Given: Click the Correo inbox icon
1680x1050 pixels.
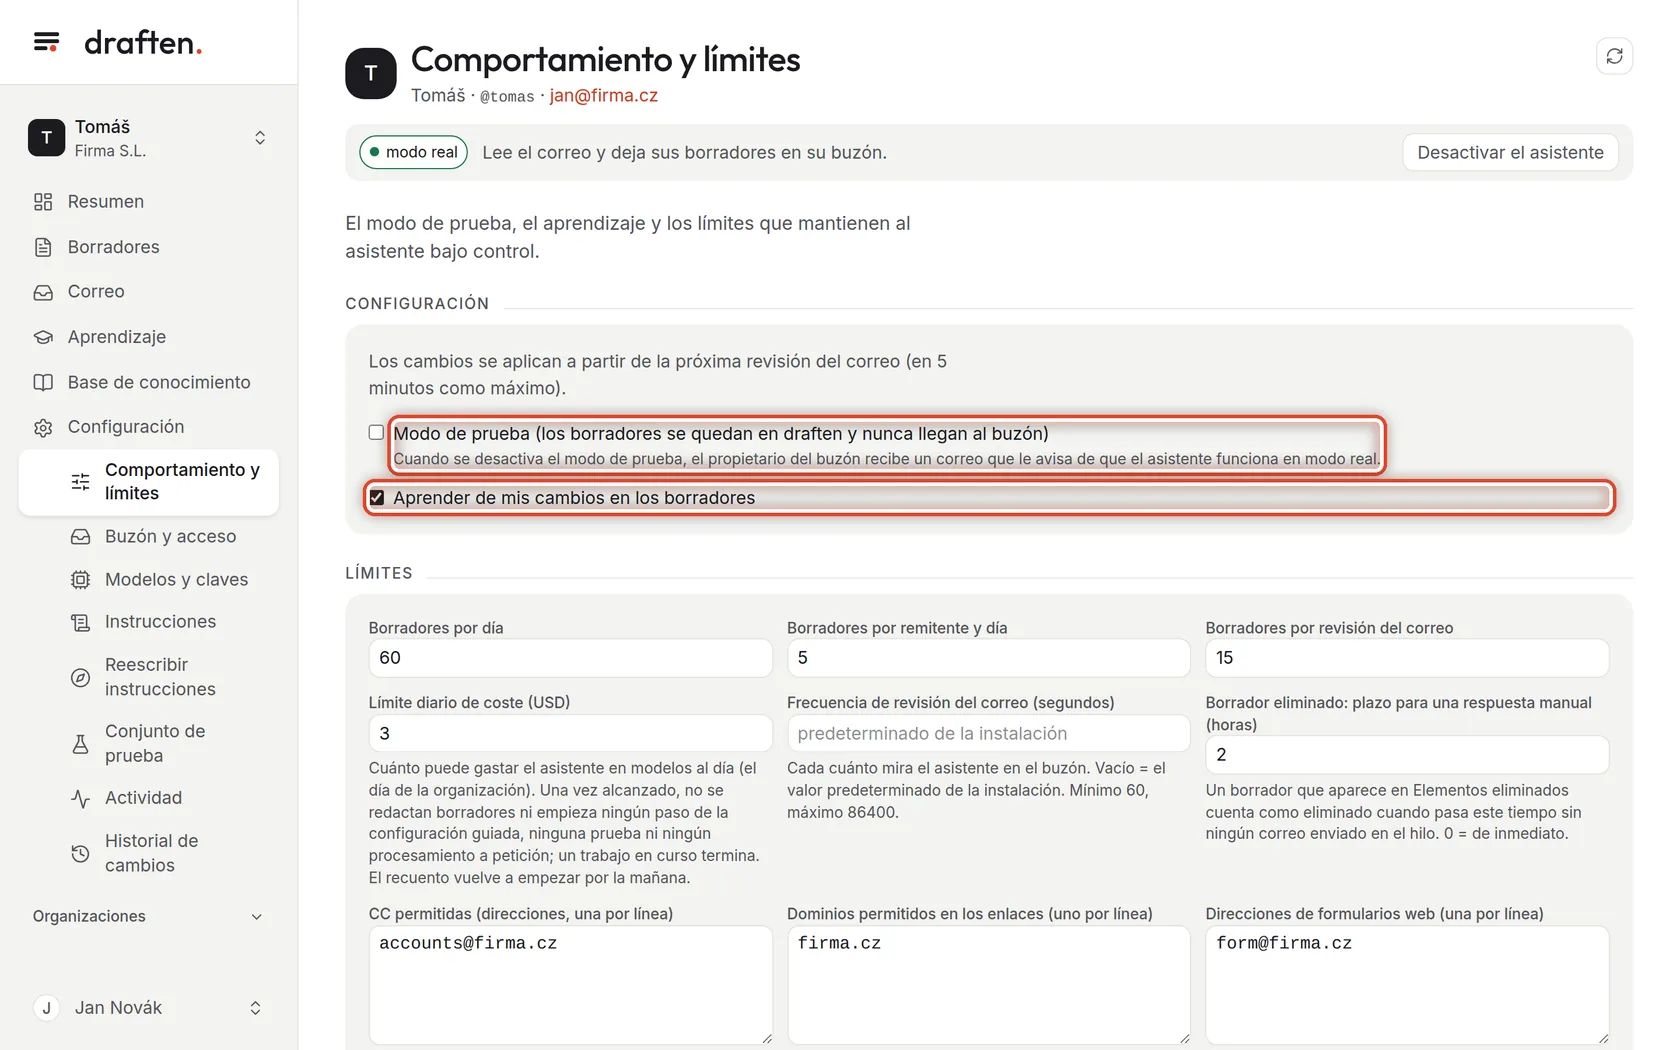Looking at the screenshot, I should click(x=43, y=292).
